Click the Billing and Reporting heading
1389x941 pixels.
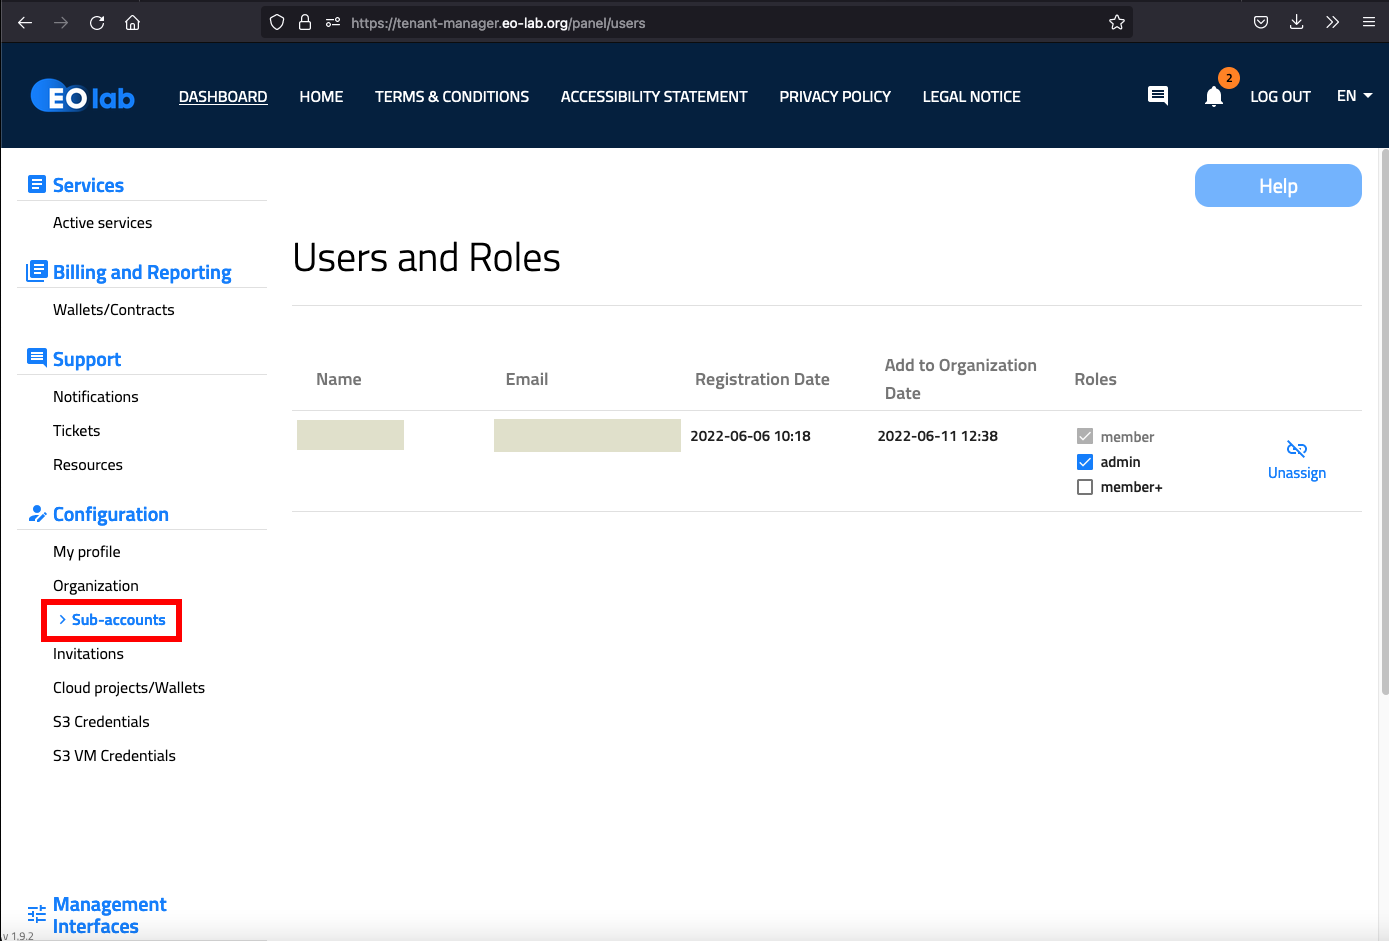(142, 272)
